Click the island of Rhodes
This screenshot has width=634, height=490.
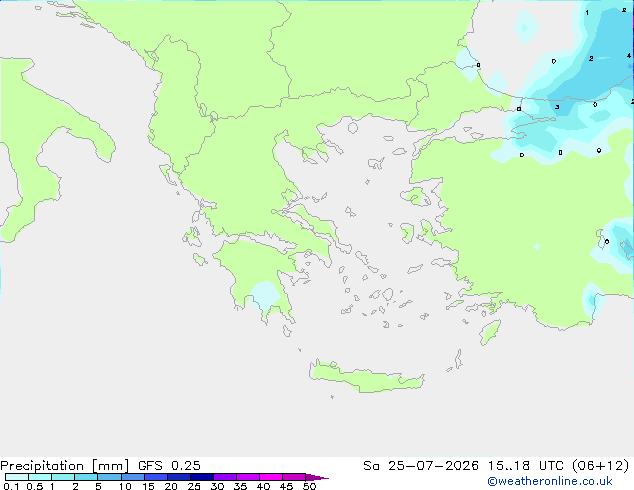(x=490, y=332)
